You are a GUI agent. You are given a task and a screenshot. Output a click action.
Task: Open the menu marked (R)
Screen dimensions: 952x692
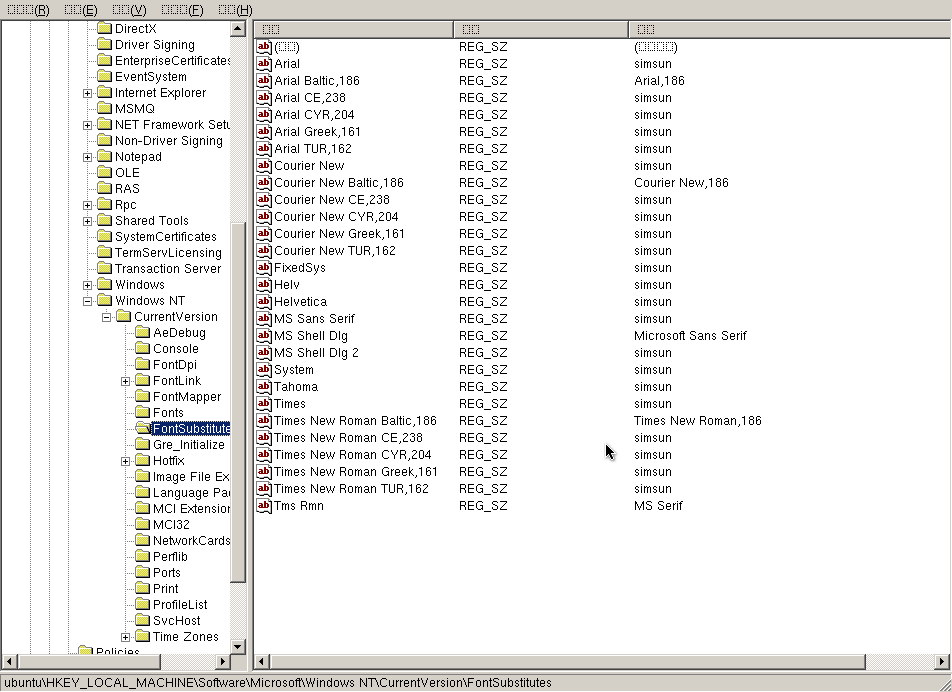(28, 10)
